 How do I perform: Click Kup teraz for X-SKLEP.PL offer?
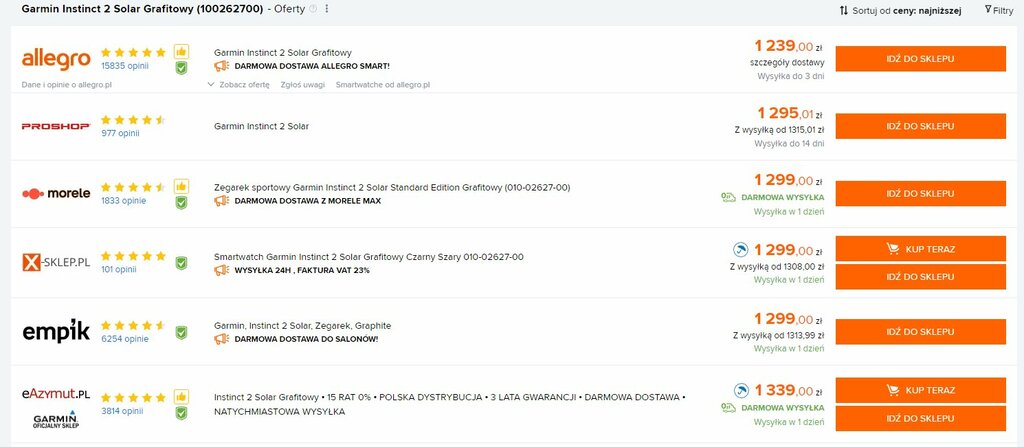coord(920,249)
